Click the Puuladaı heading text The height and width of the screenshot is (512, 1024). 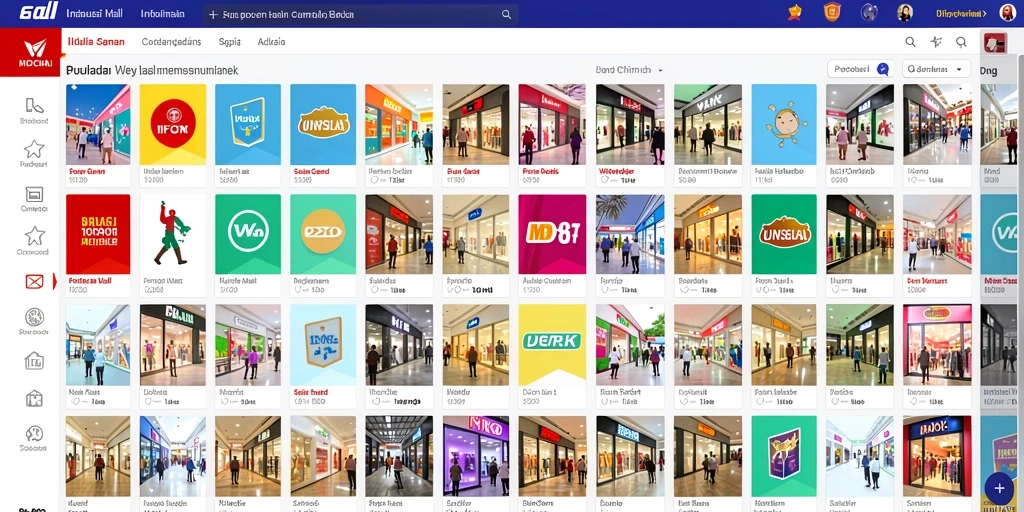point(89,70)
